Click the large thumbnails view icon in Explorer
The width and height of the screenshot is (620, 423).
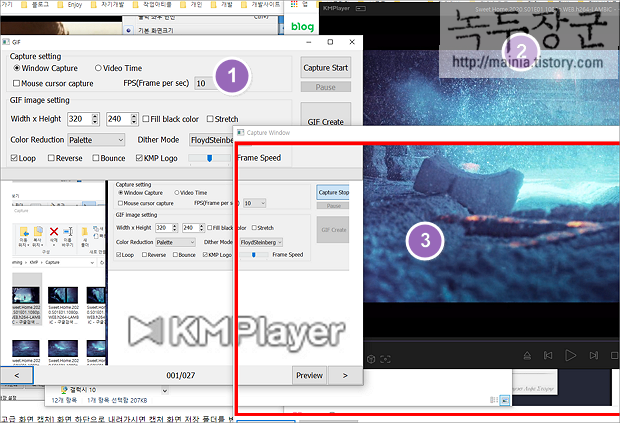click(x=505, y=400)
